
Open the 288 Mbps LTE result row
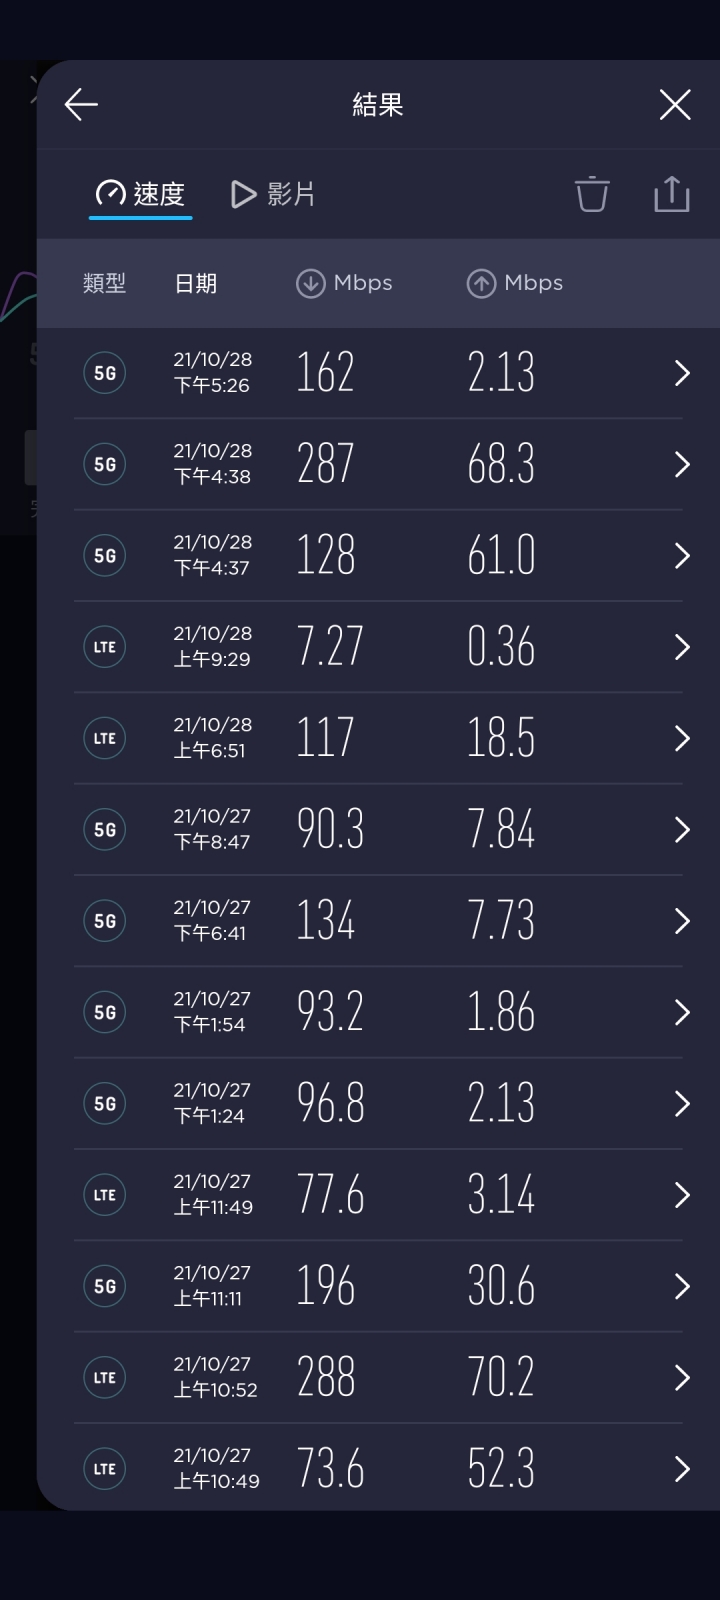pyautogui.click(x=378, y=1378)
